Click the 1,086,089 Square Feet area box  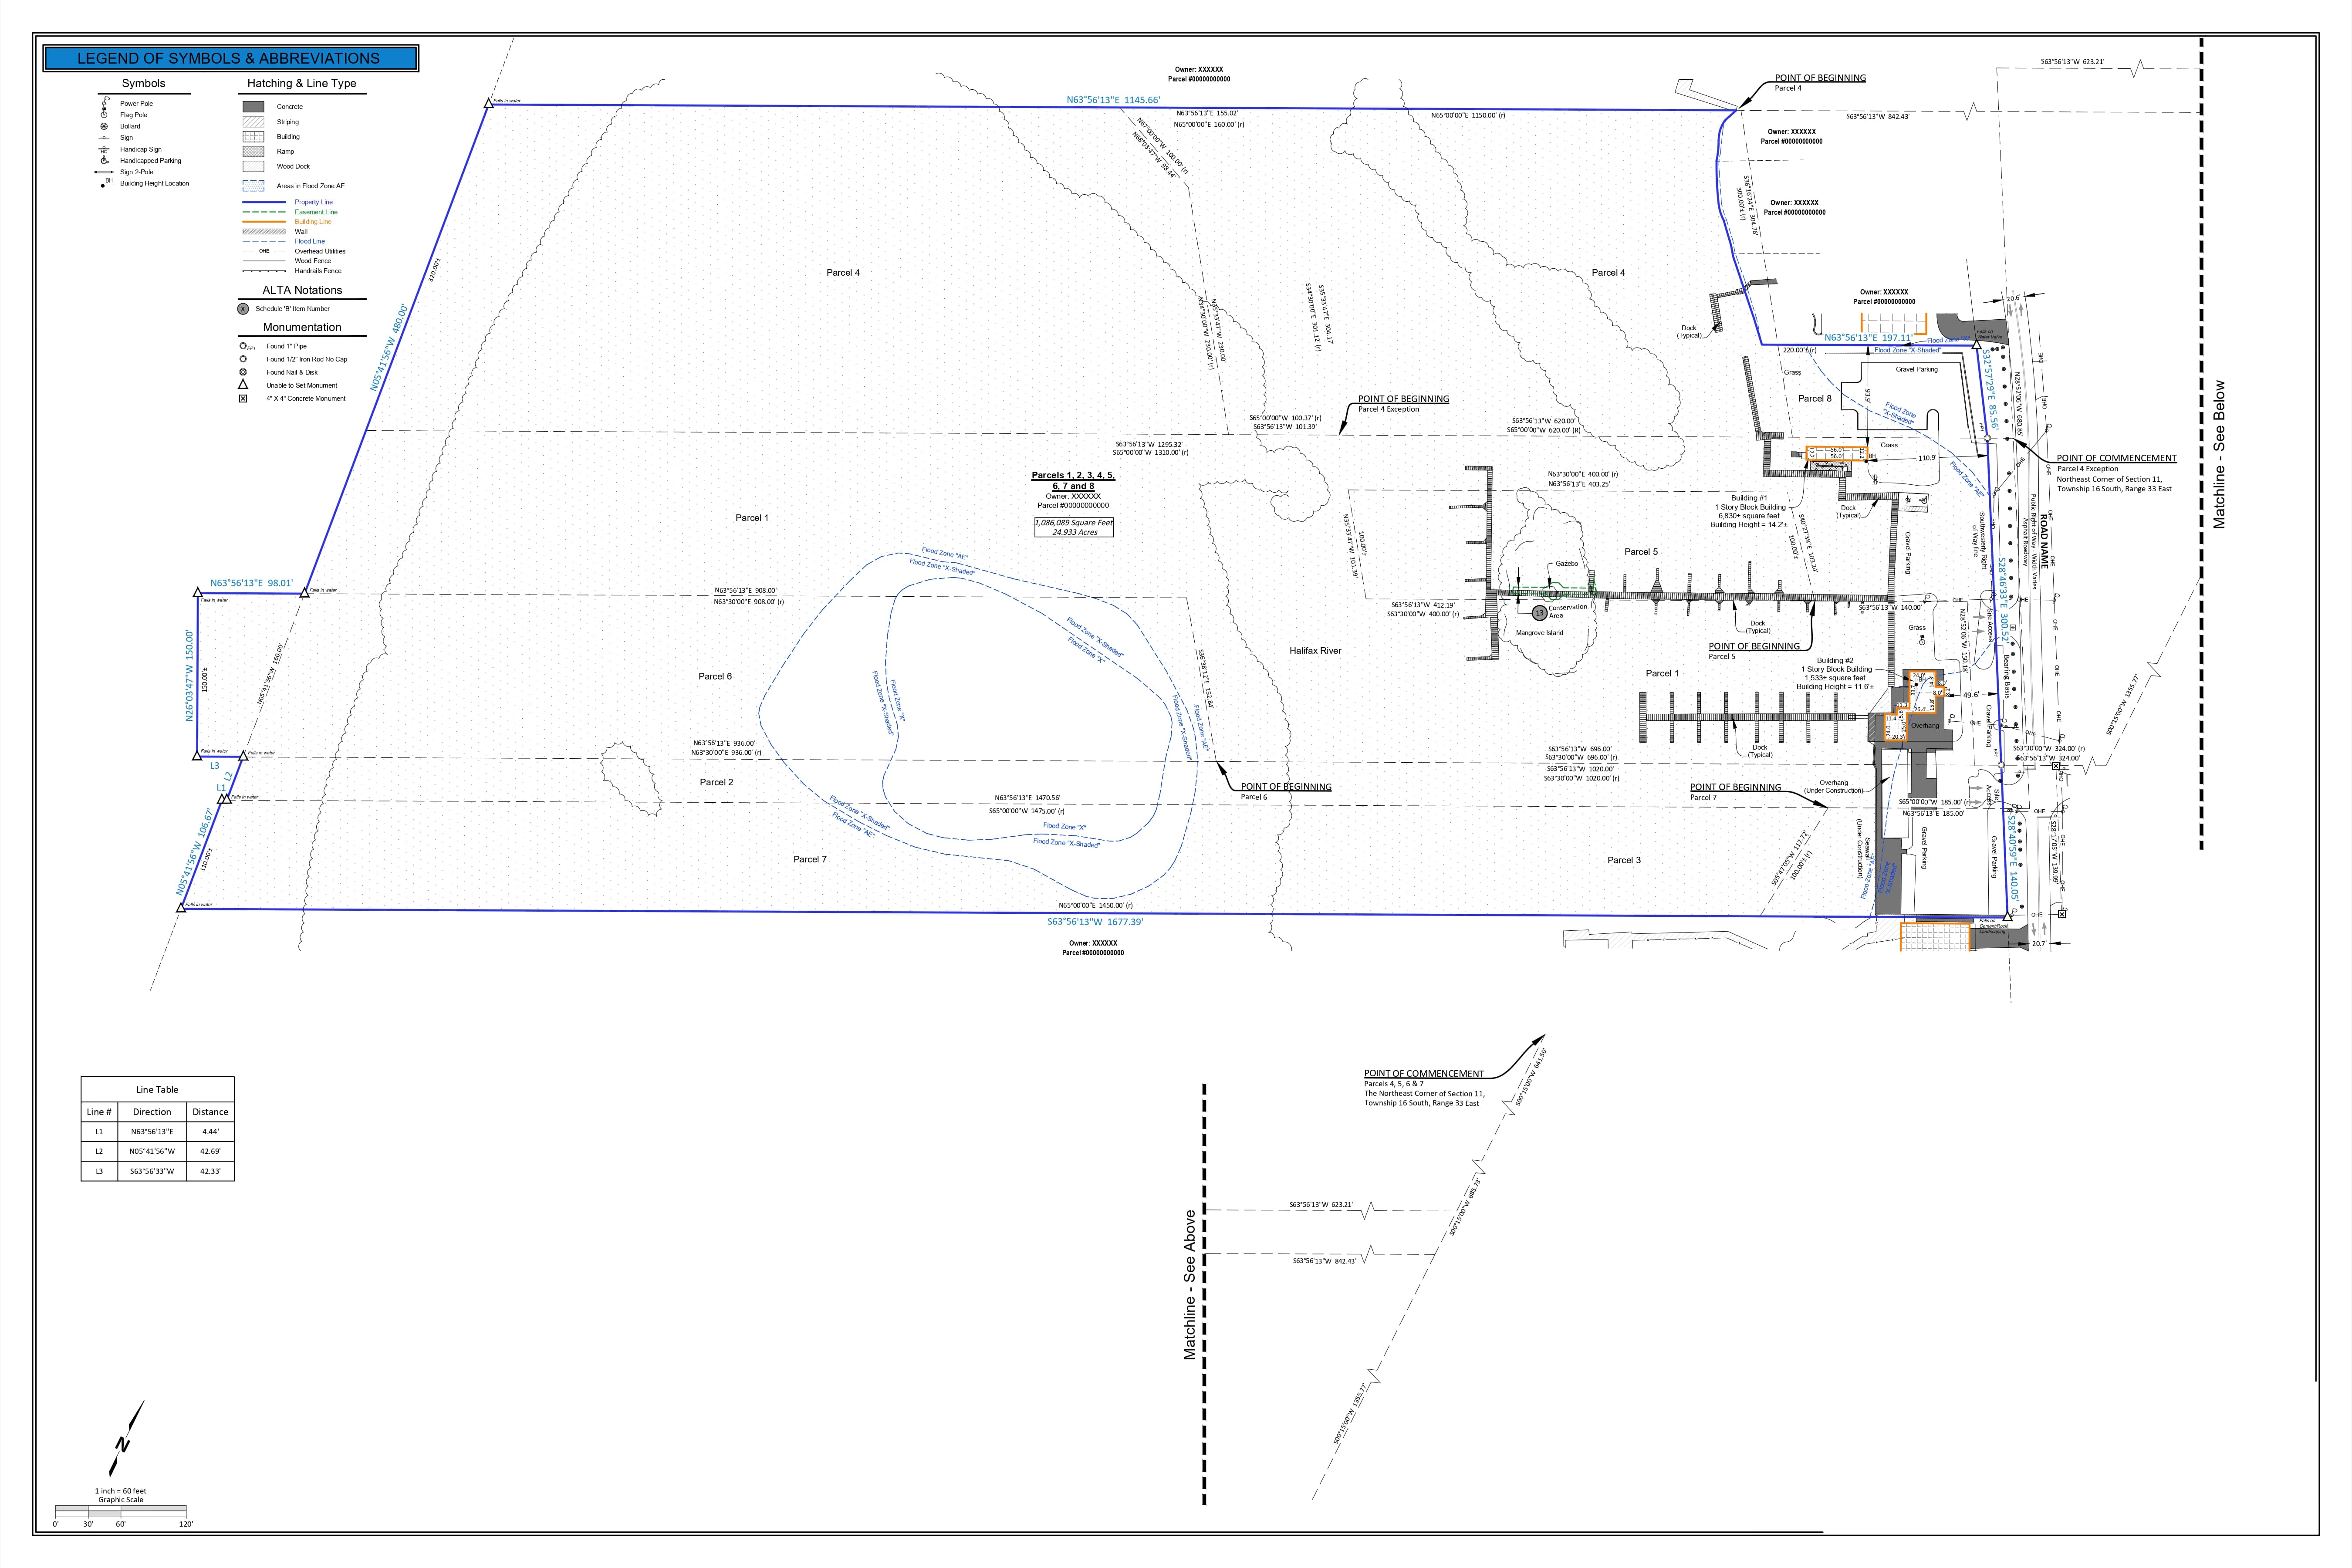pyautogui.click(x=1074, y=527)
